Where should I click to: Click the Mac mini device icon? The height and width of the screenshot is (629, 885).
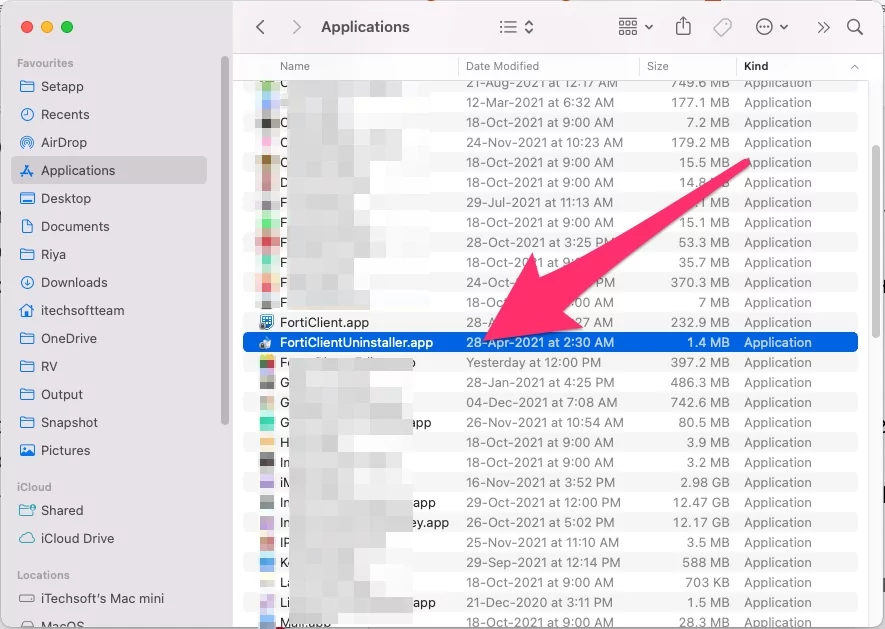point(27,599)
